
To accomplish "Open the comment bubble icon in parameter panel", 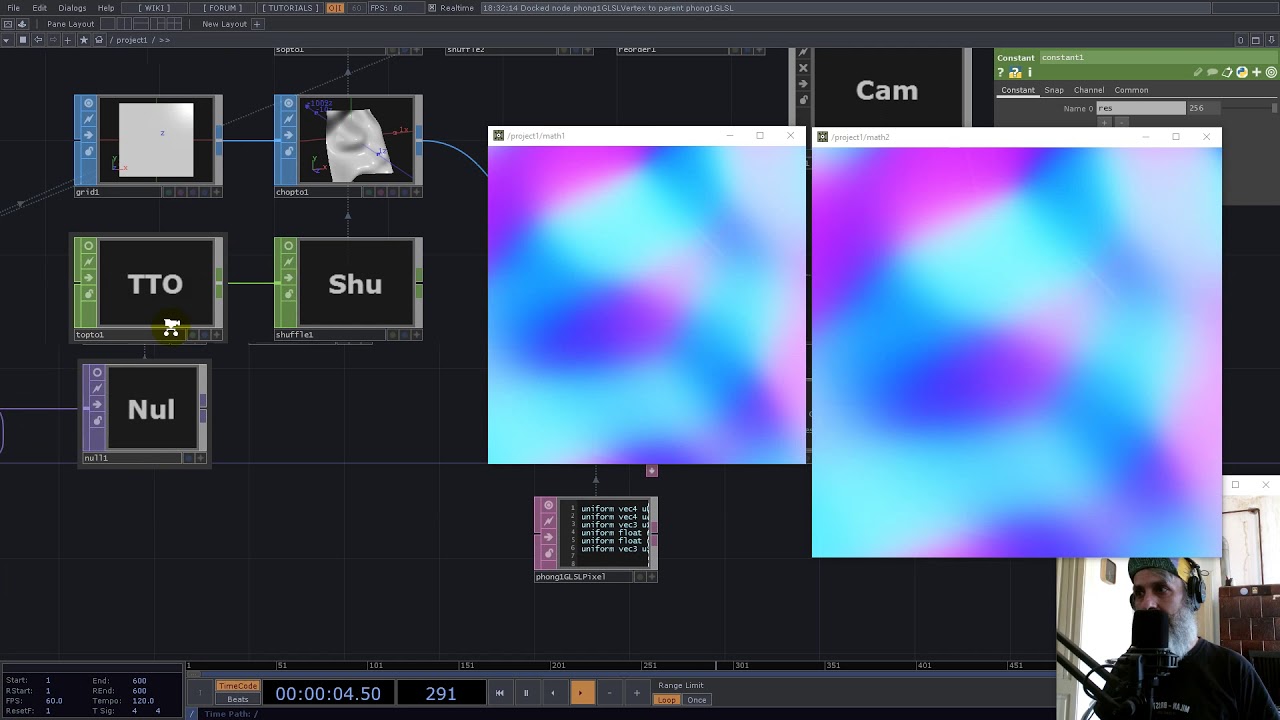I will [x=1212, y=72].
